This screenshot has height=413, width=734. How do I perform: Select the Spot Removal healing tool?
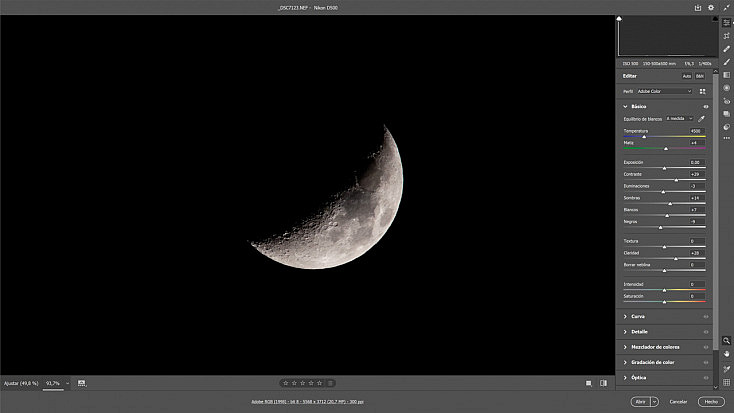pos(726,49)
